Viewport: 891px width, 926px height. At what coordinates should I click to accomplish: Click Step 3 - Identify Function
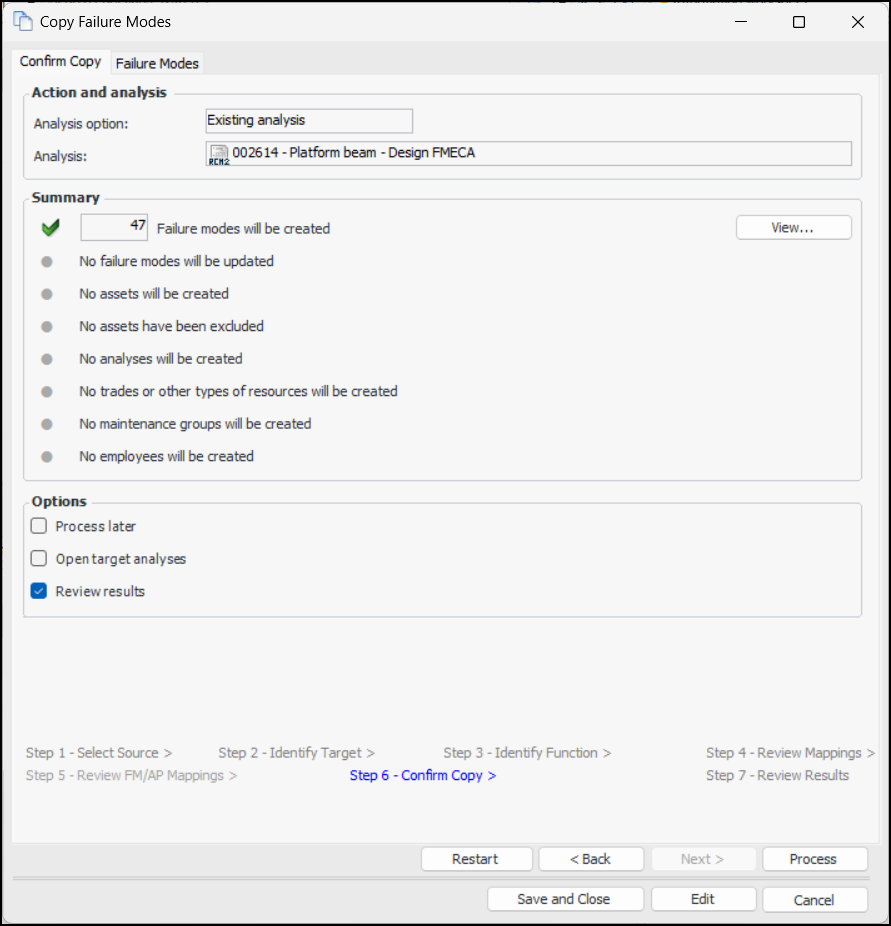click(x=527, y=752)
